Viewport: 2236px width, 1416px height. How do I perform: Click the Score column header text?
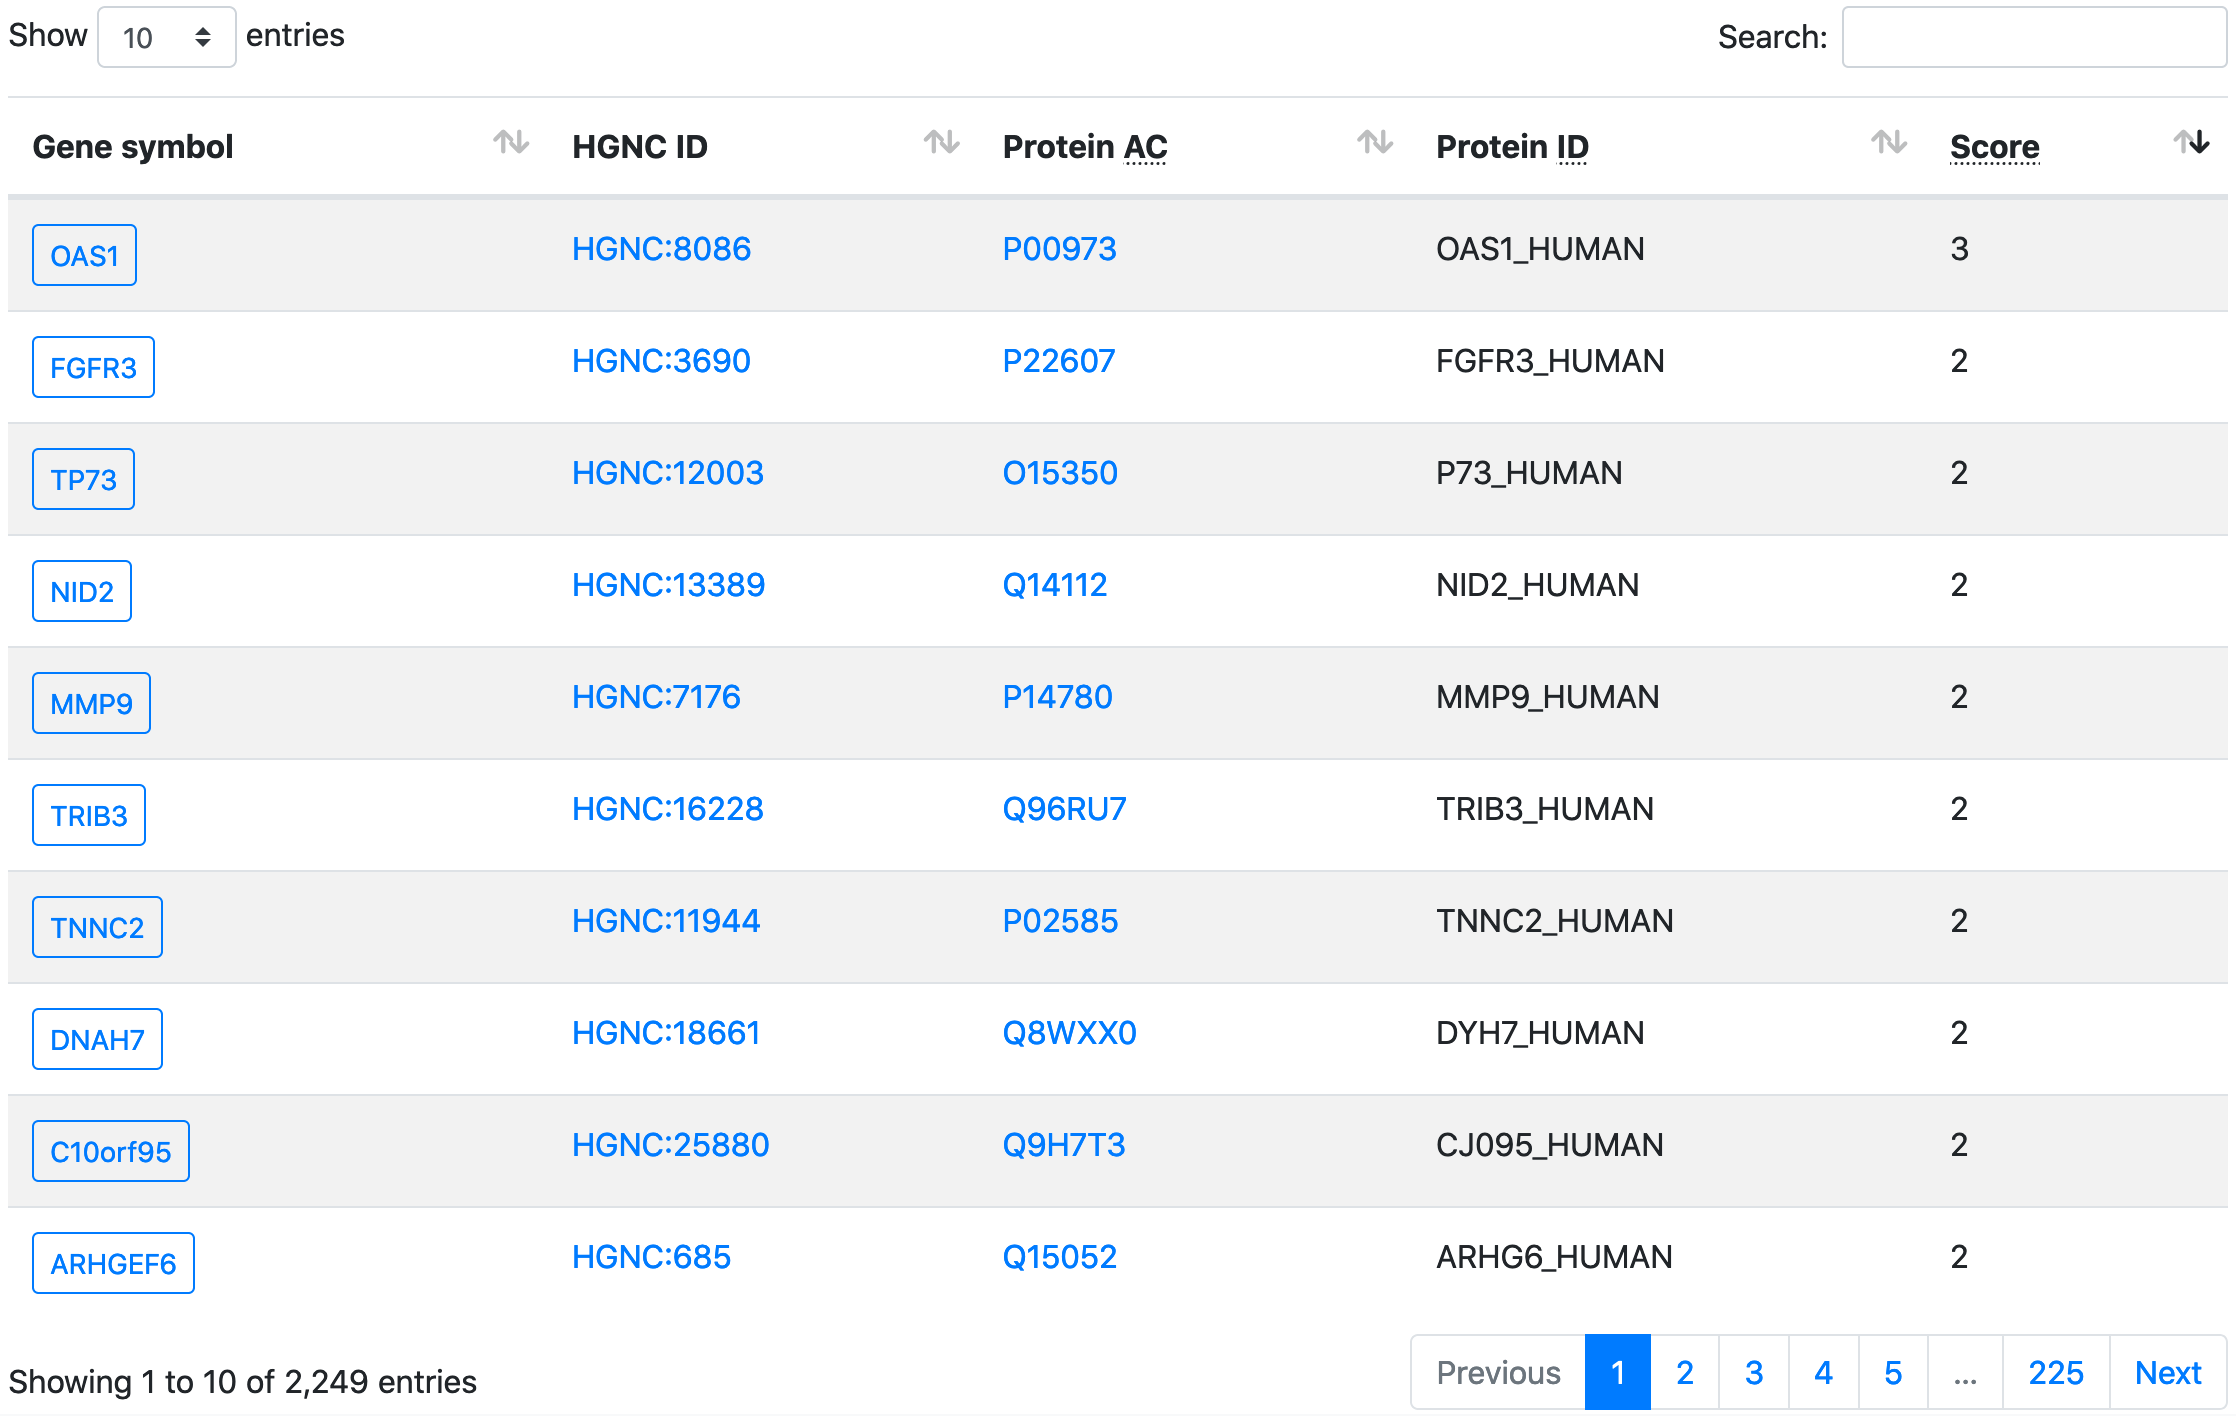[1994, 147]
